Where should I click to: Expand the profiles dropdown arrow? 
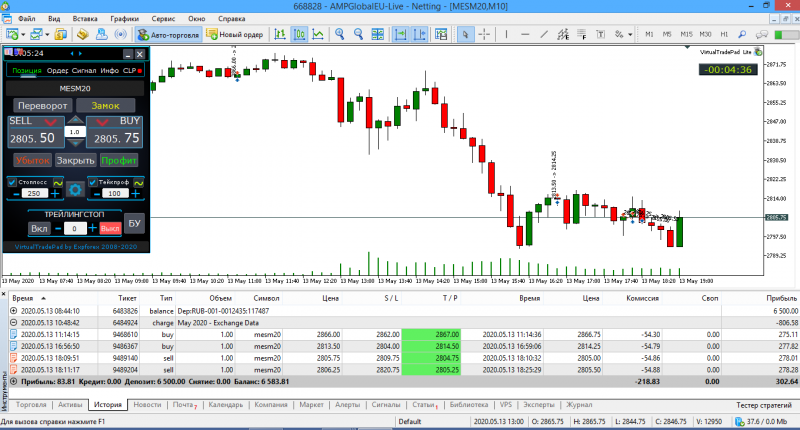coord(47,35)
